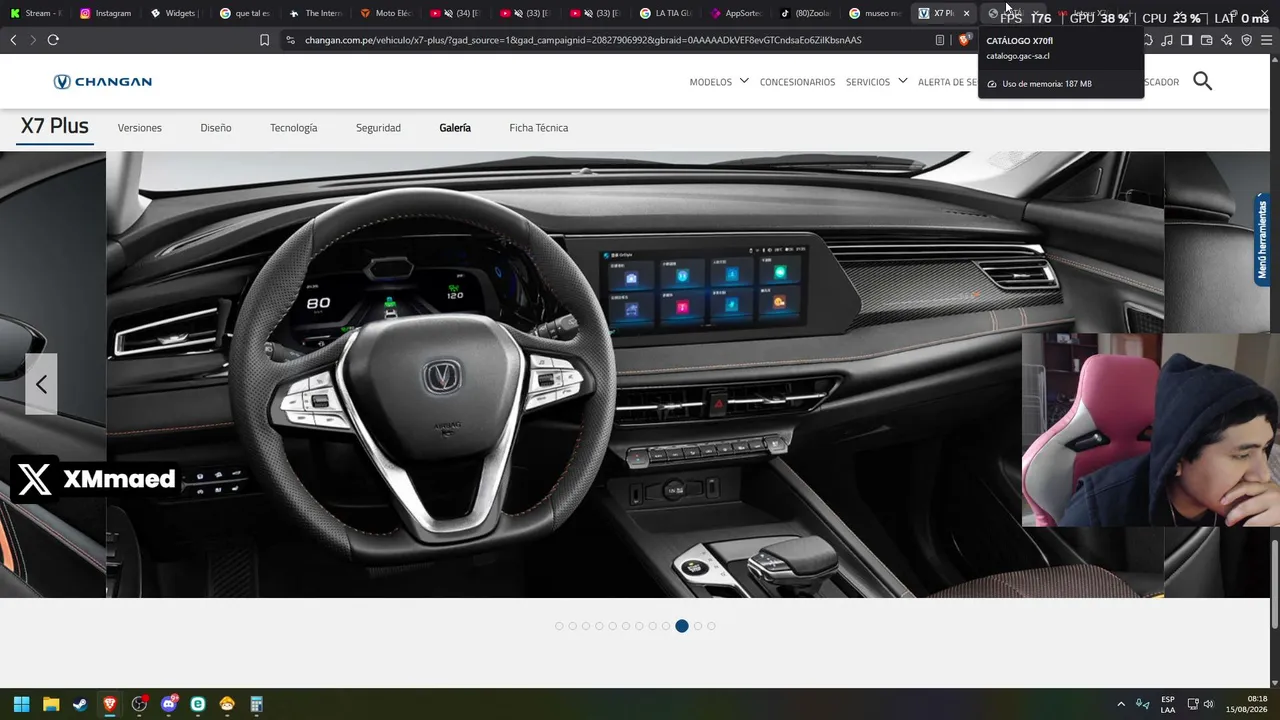The width and height of the screenshot is (1280, 720).
Task: Open the site search magnifier icon
Action: [1202, 81]
